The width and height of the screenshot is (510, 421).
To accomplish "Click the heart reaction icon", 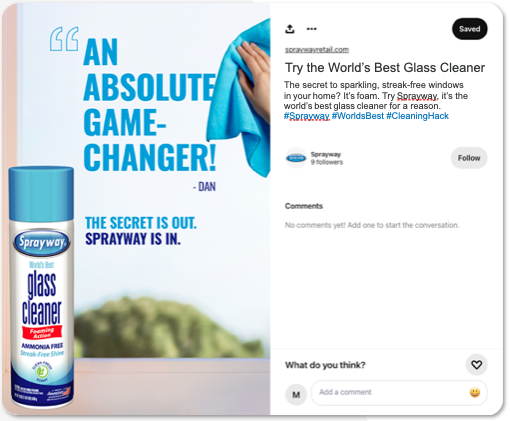I will pos(476,365).
